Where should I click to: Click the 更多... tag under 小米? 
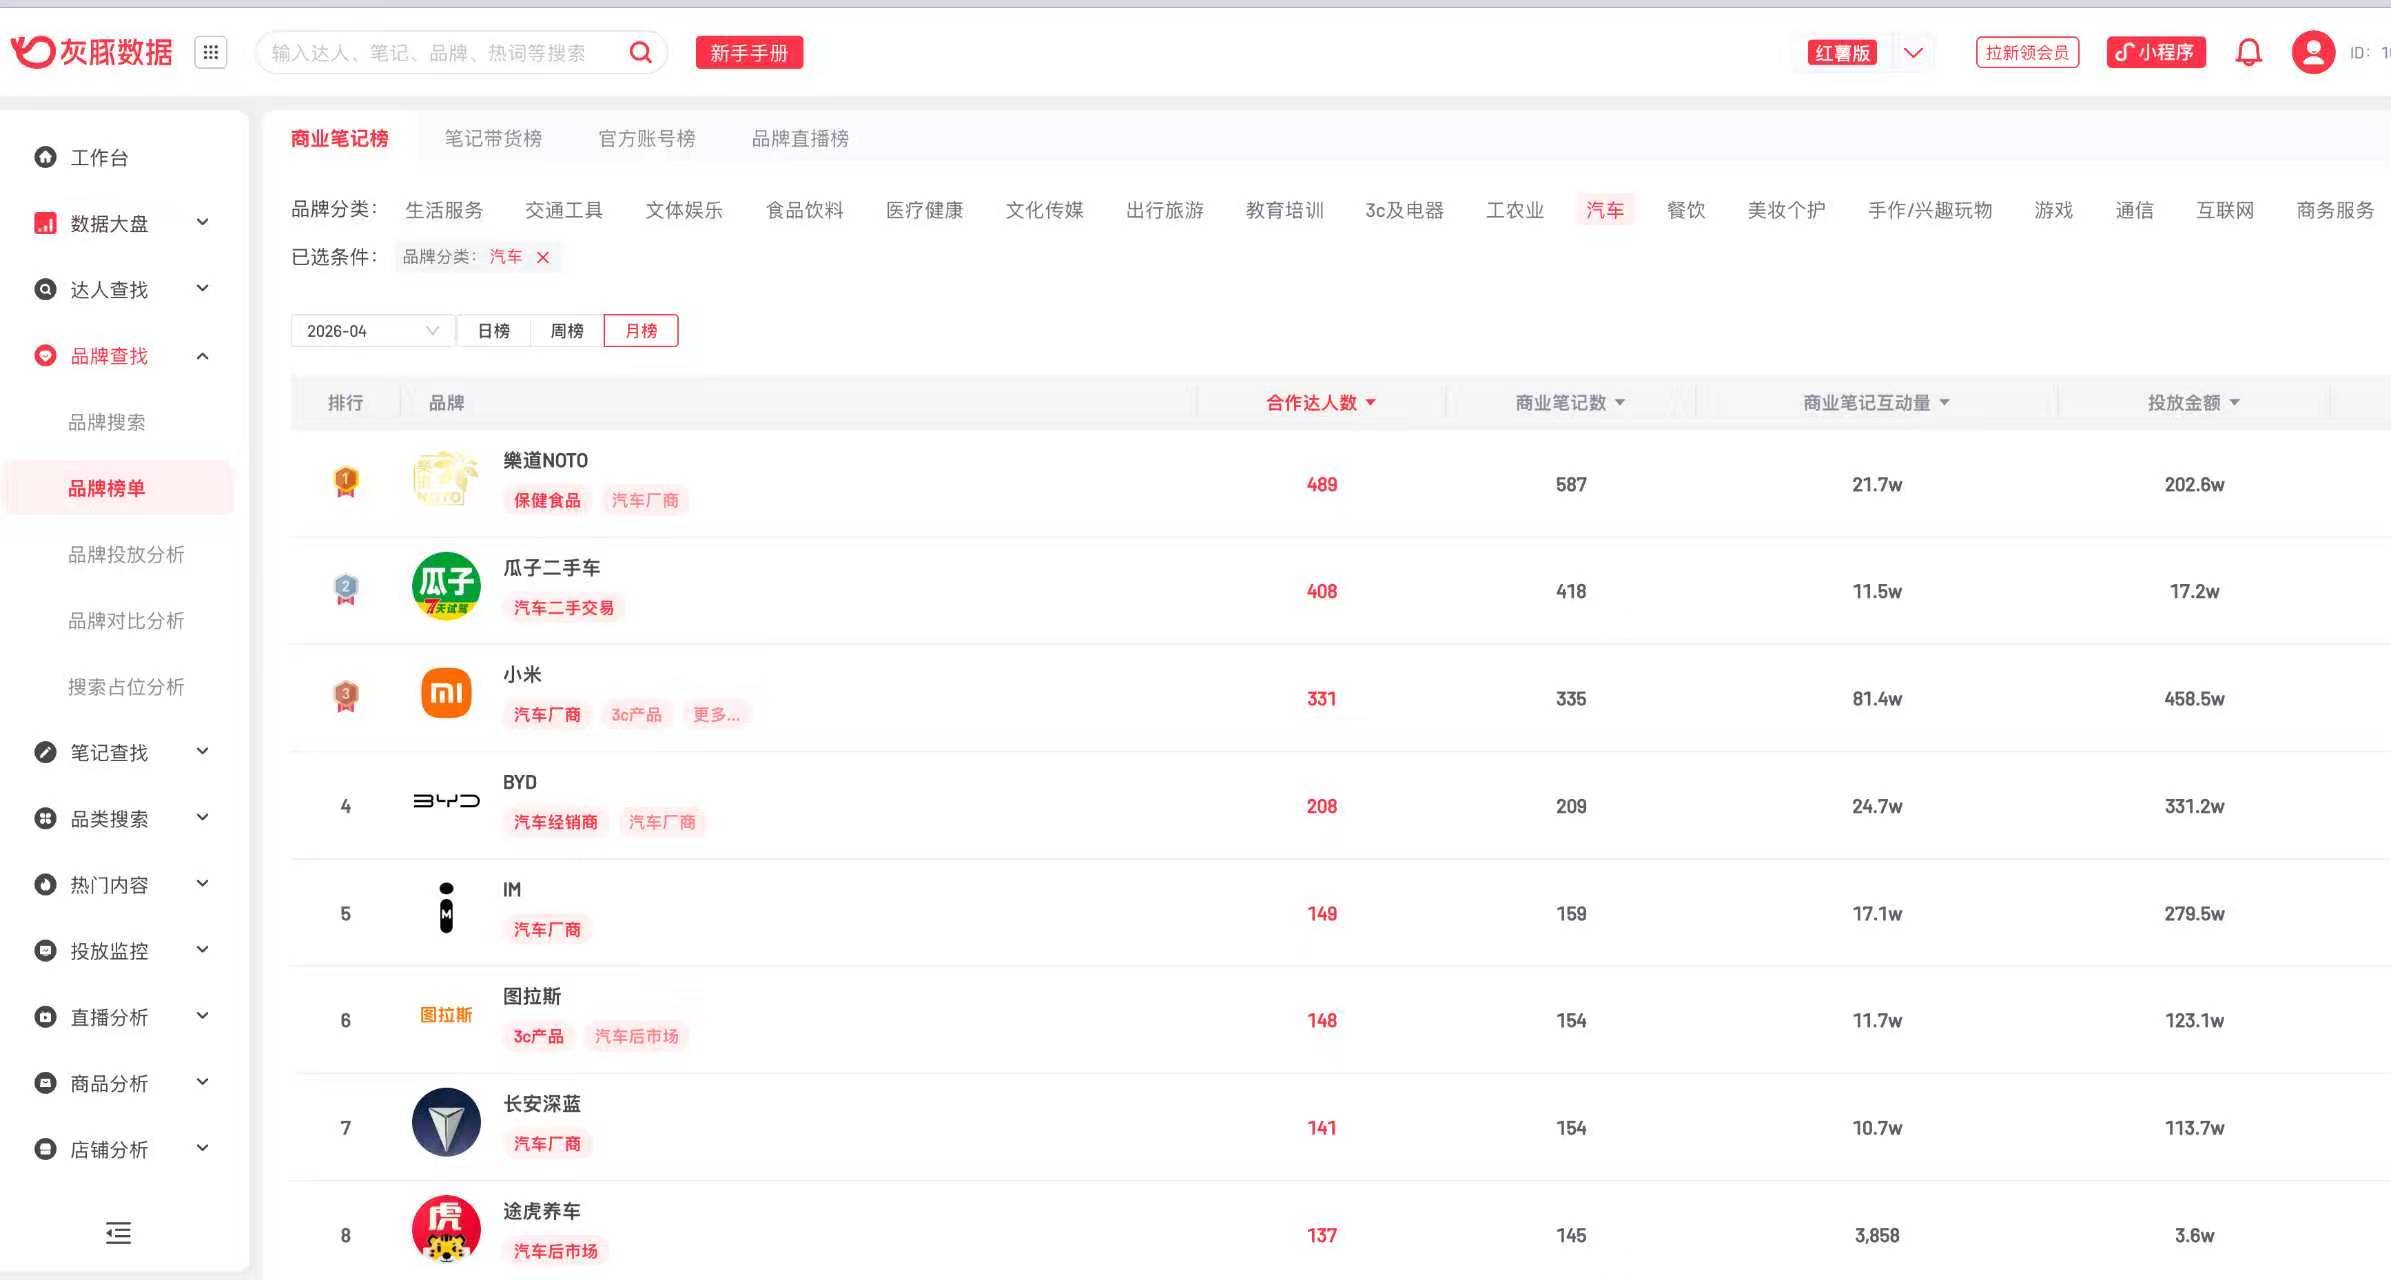pyautogui.click(x=716, y=715)
